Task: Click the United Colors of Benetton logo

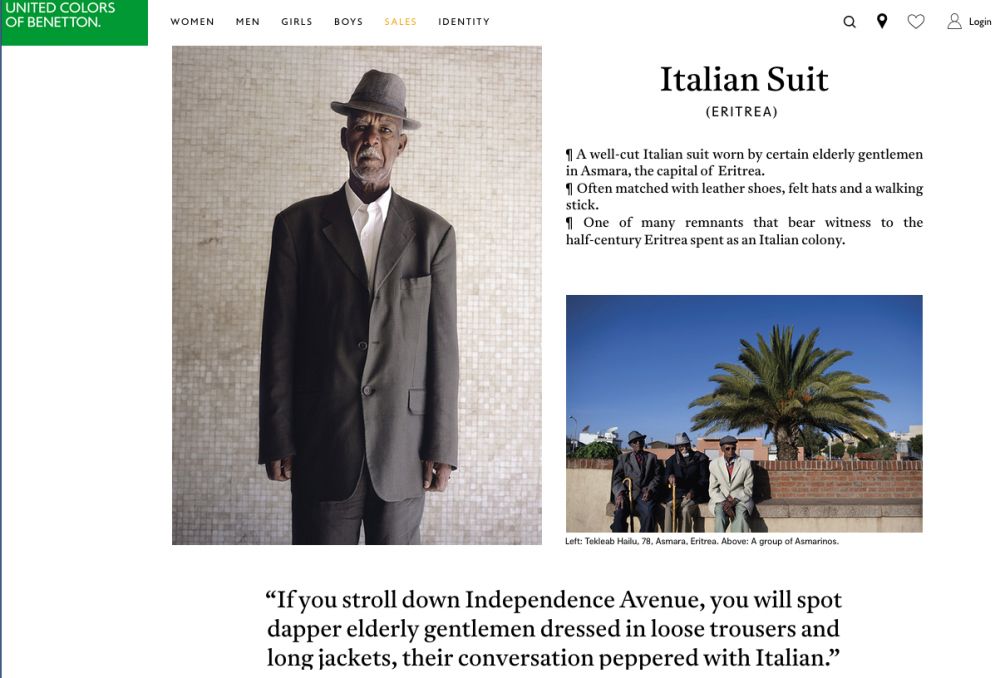Action: (x=75, y=22)
